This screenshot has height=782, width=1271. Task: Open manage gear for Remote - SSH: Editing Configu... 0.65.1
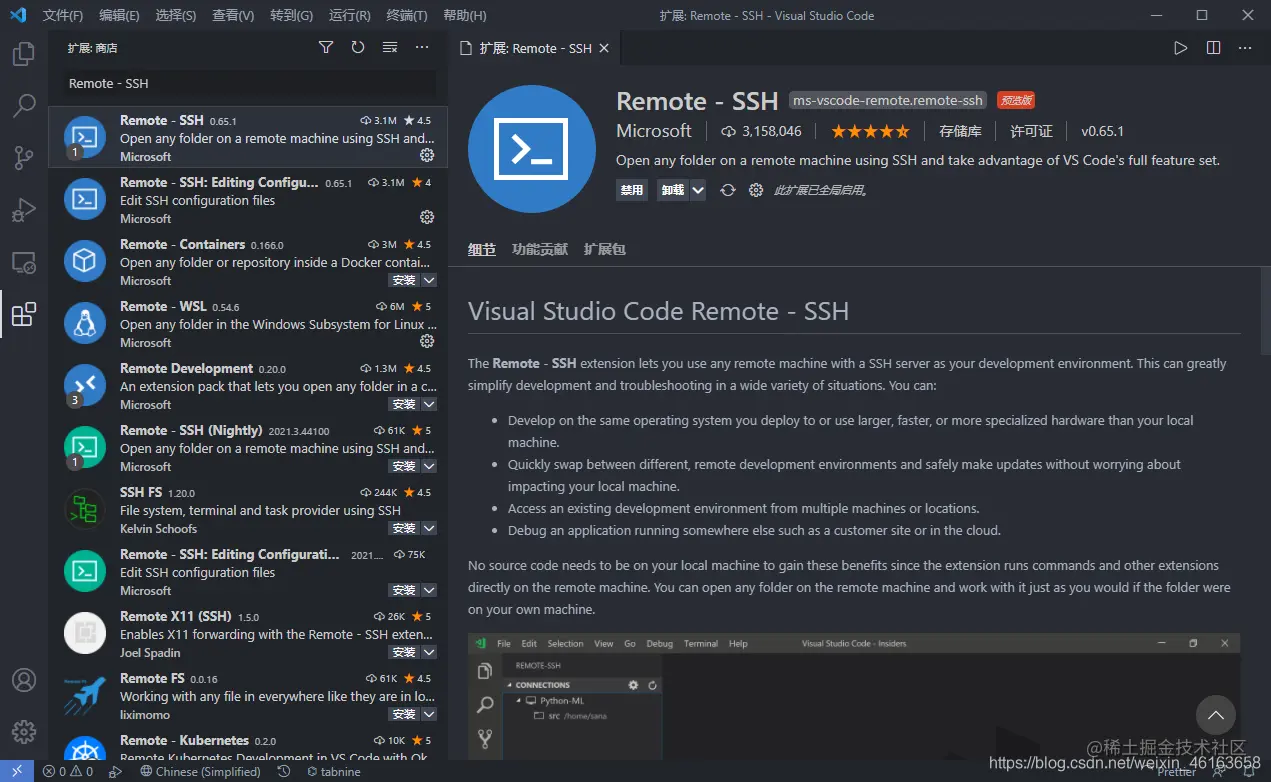click(427, 217)
